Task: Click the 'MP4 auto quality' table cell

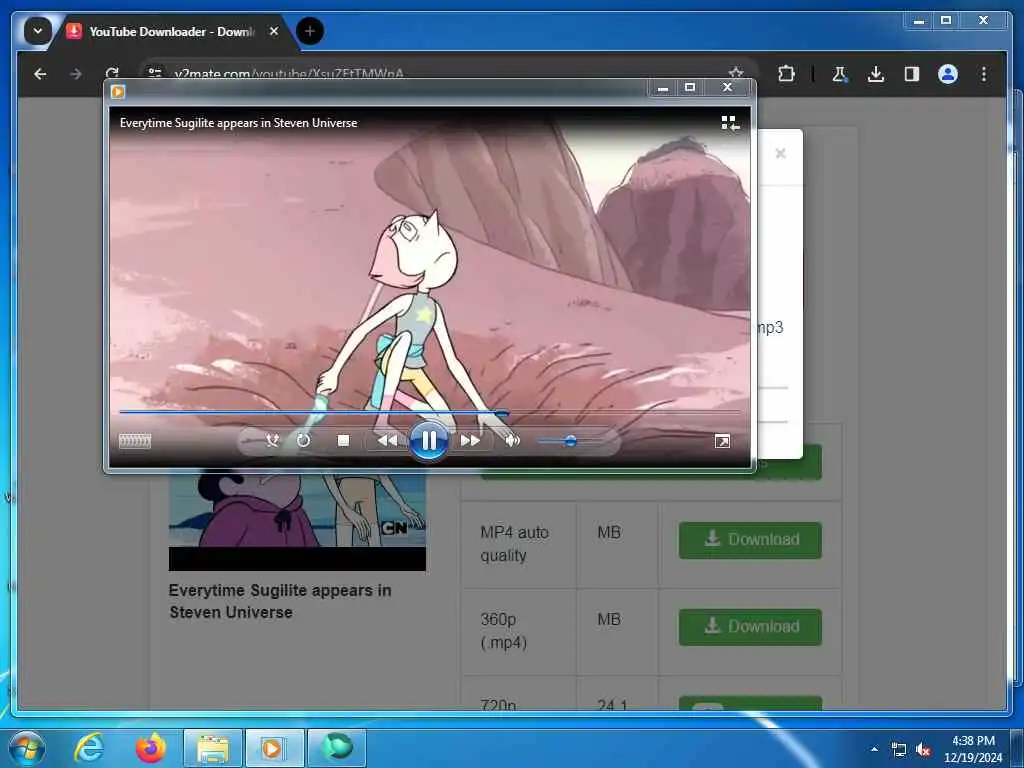Action: pyautogui.click(x=519, y=544)
